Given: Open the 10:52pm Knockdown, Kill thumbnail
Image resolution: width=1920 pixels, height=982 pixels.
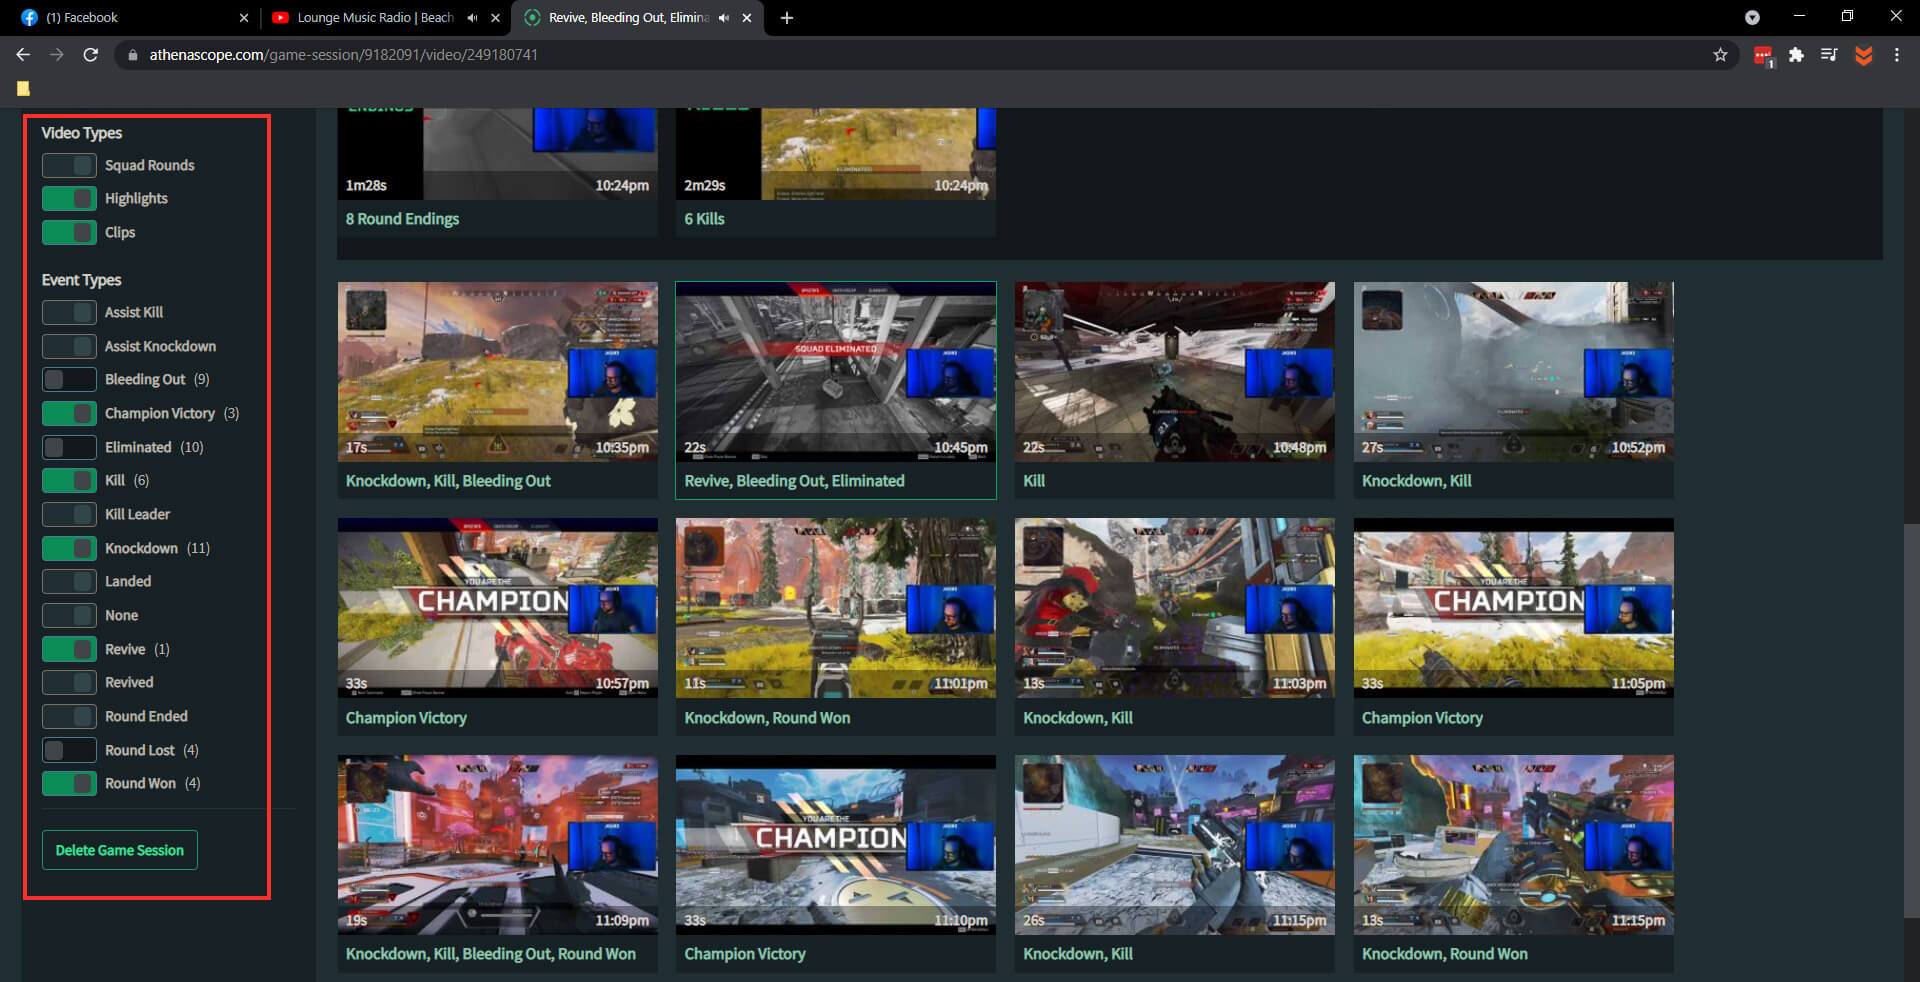Looking at the screenshot, I should 1513,372.
